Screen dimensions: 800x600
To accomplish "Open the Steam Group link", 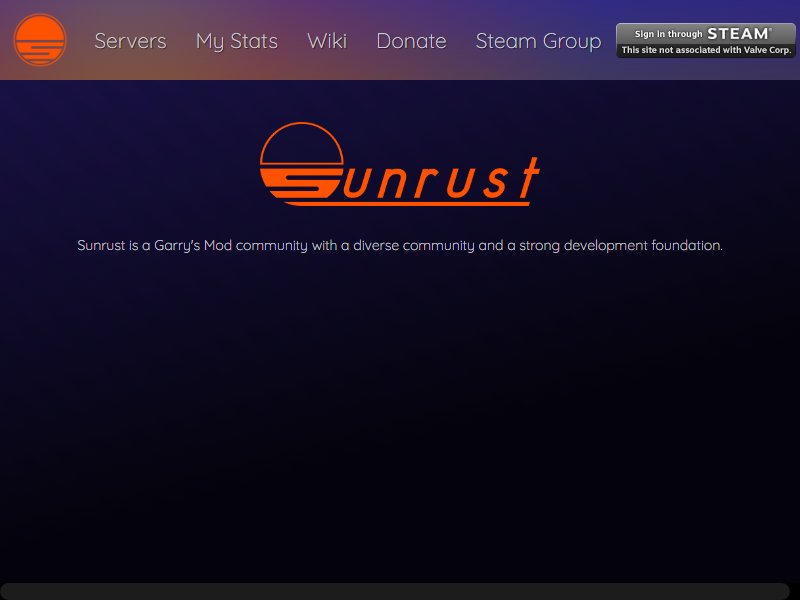I will point(538,41).
